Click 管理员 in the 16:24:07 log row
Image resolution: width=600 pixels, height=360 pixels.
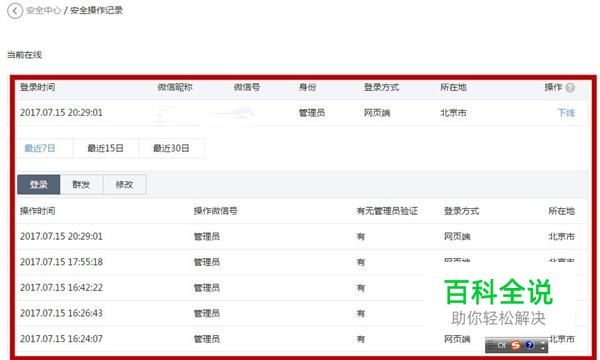click(207, 339)
